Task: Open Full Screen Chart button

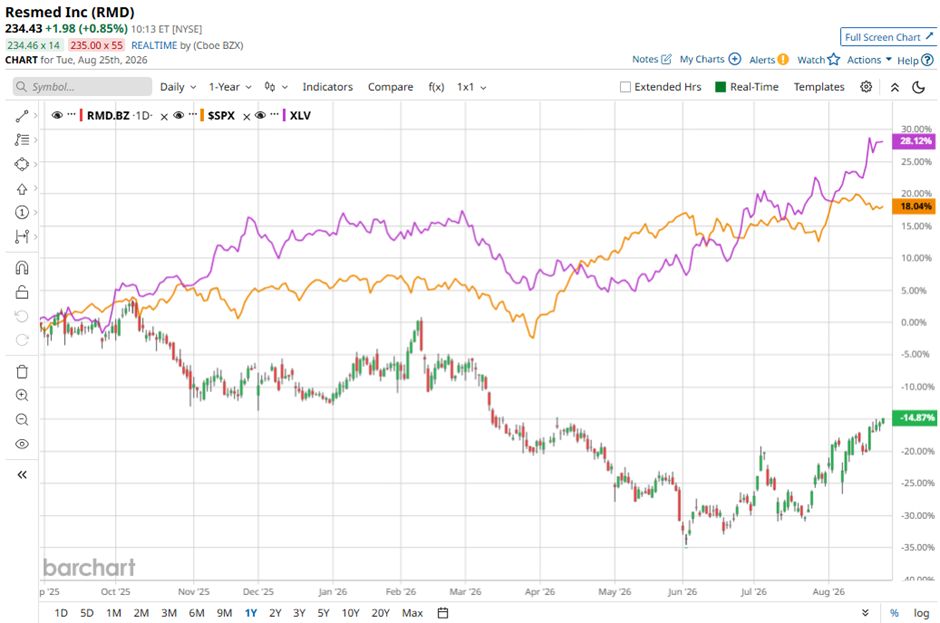Action: coord(888,37)
